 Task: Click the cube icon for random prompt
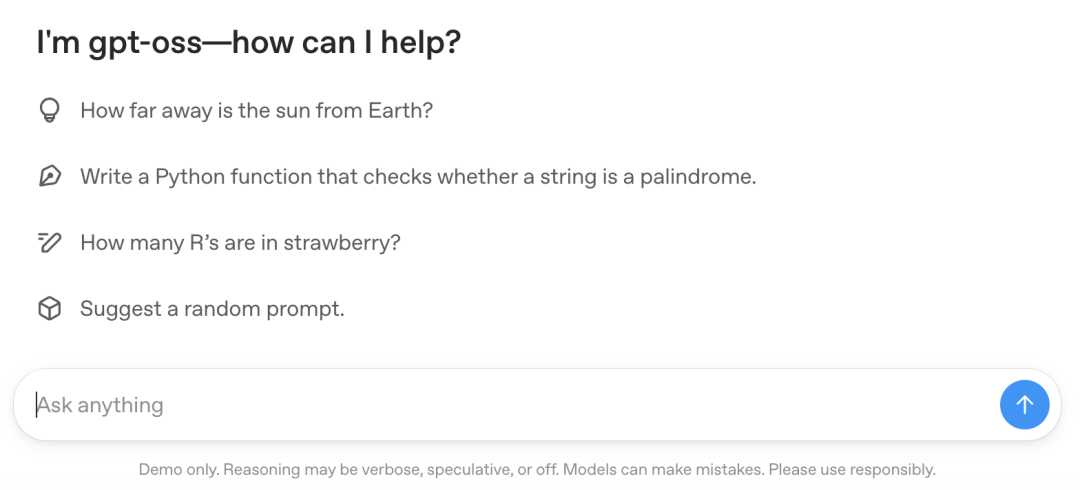50,309
